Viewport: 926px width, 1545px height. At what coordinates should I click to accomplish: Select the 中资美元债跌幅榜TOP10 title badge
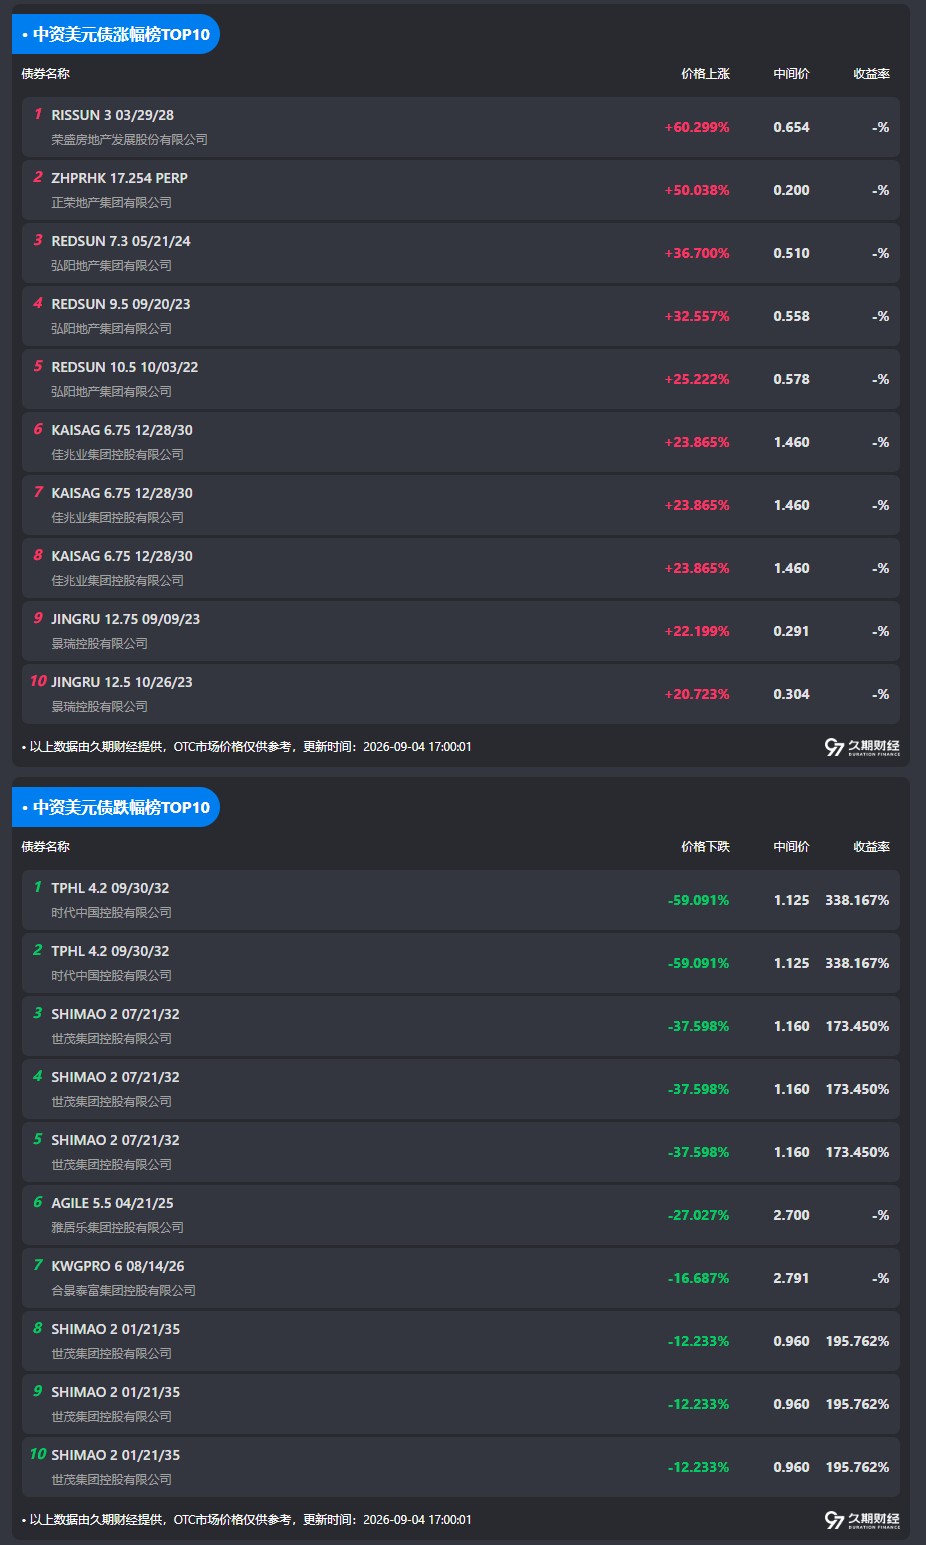pyautogui.click(x=116, y=807)
